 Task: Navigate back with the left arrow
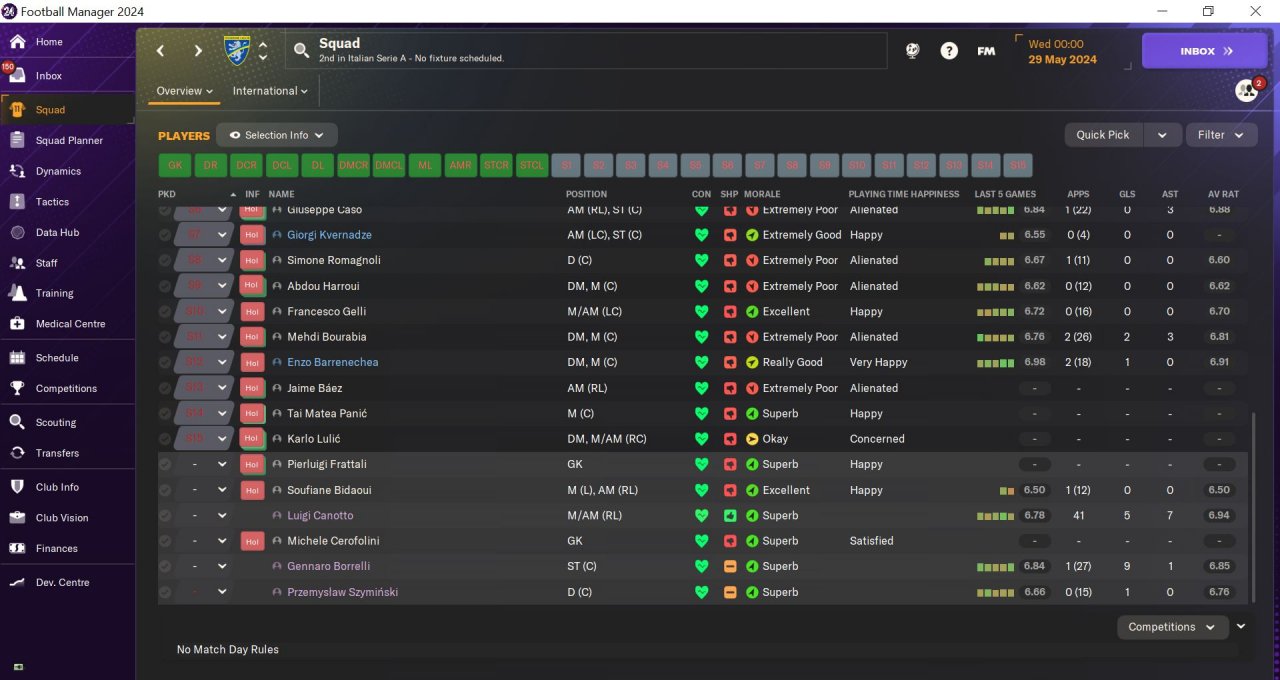pos(160,51)
